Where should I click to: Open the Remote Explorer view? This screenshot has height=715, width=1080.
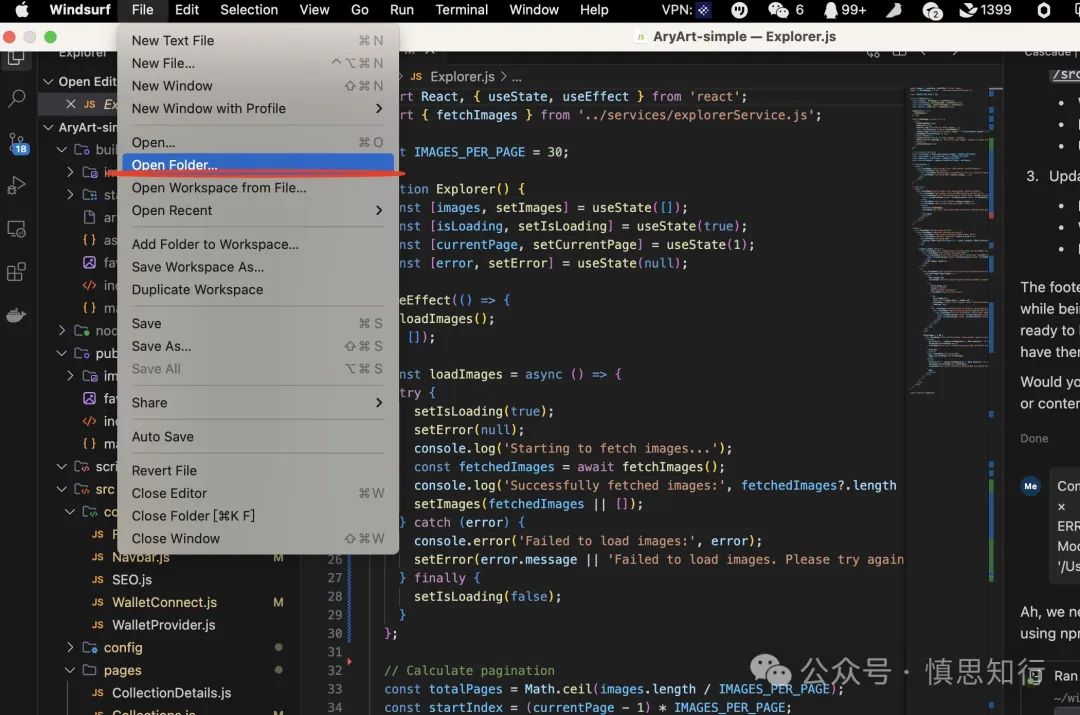coord(17,229)
